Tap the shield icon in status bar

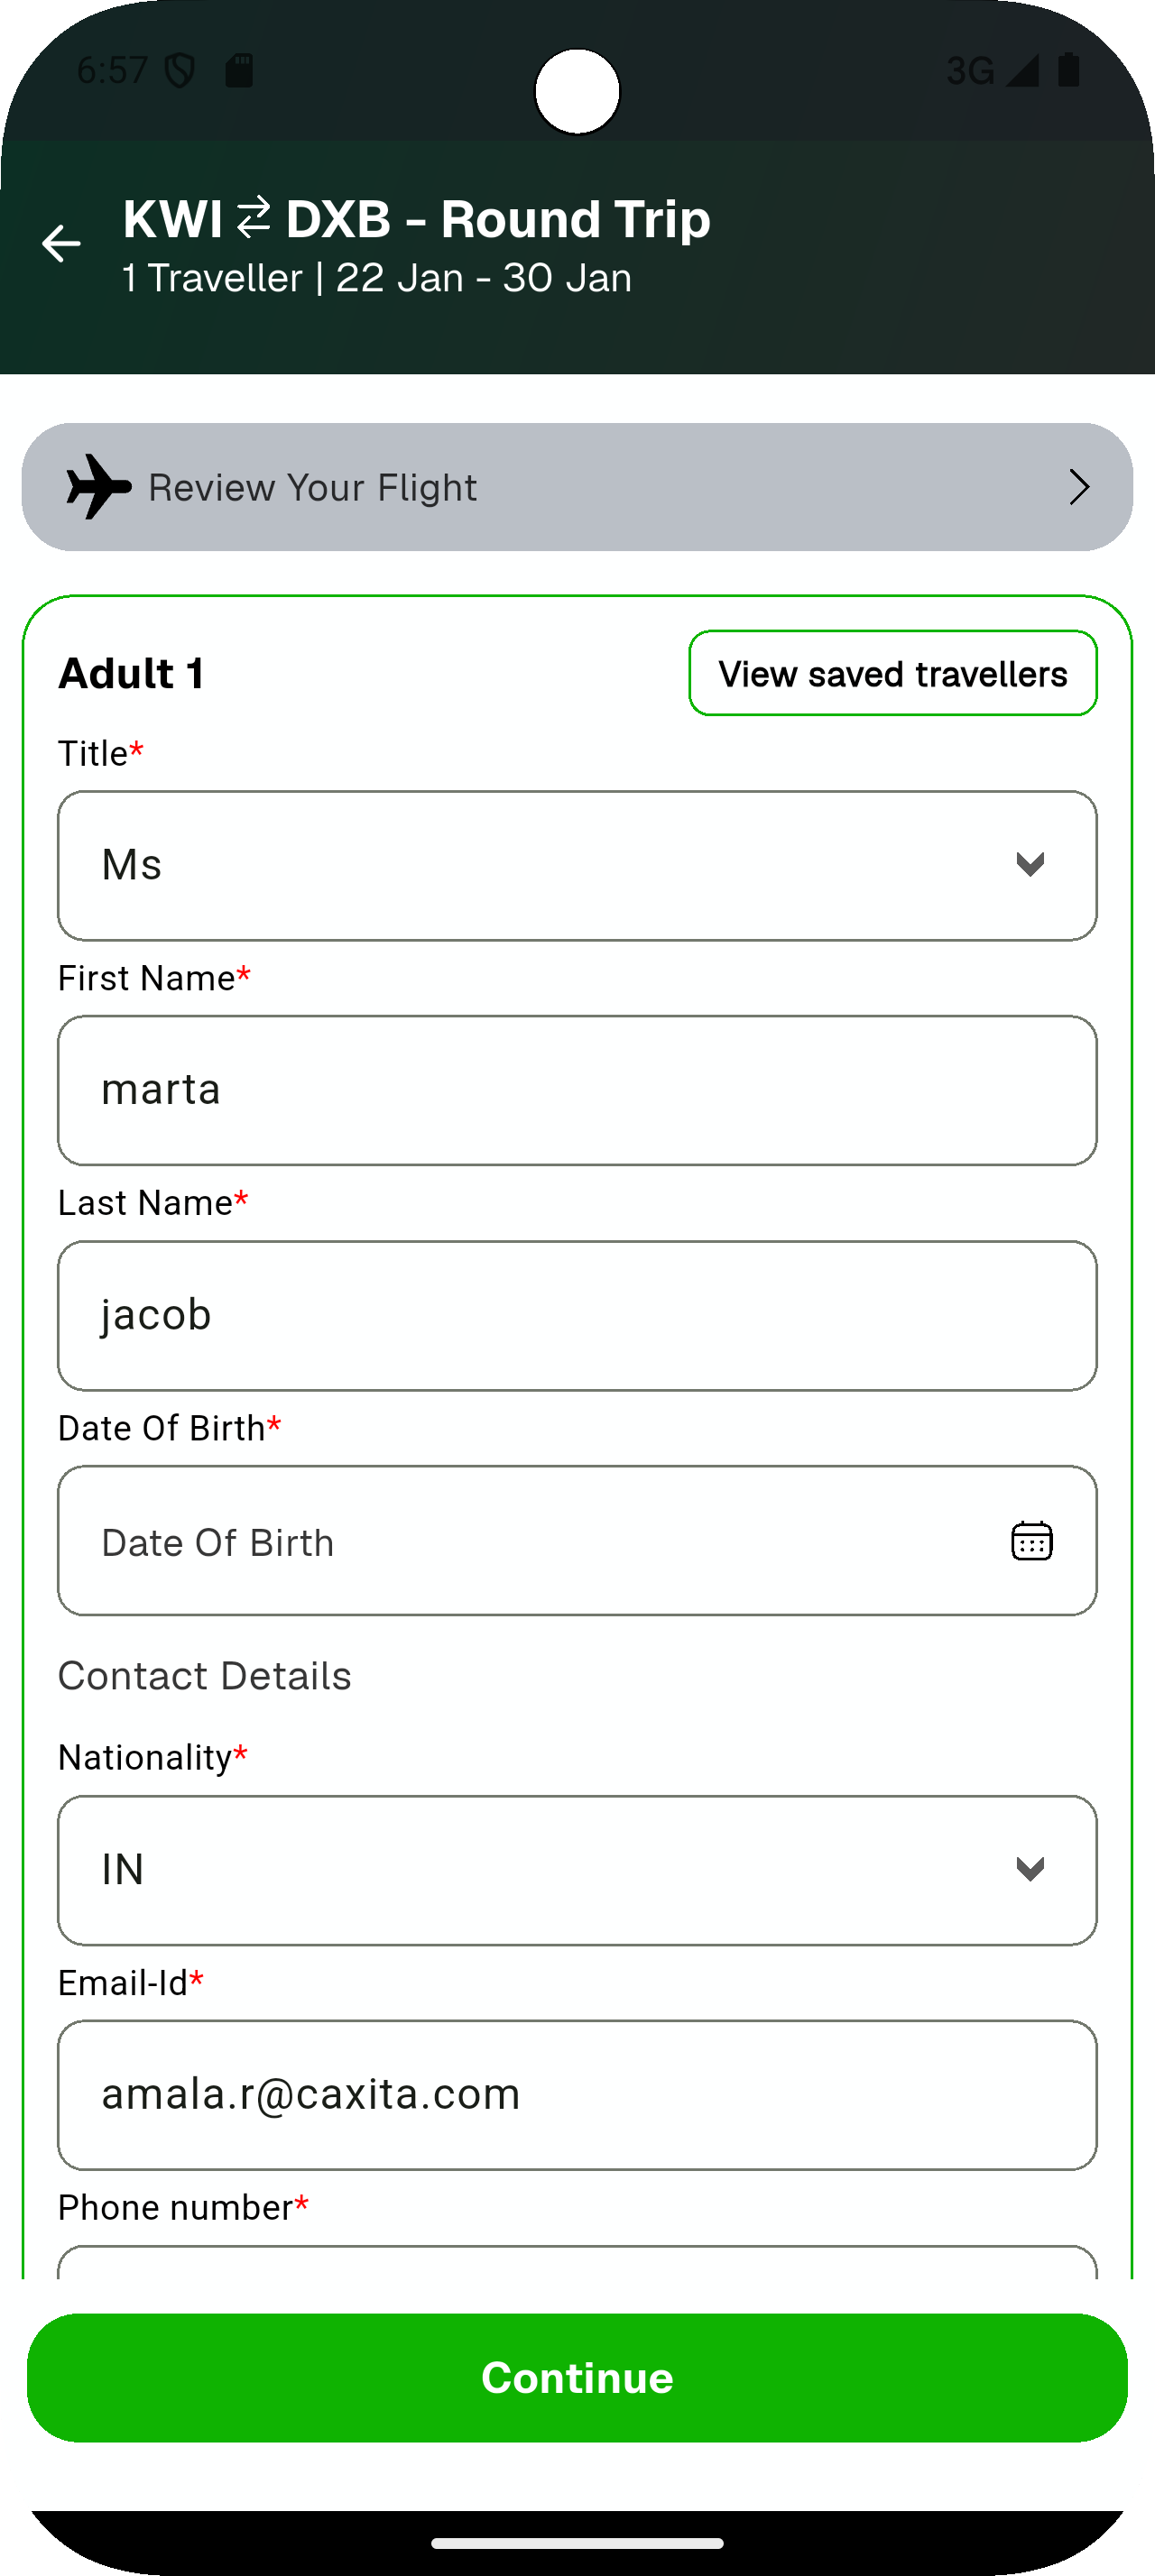(x=180, y=70)
